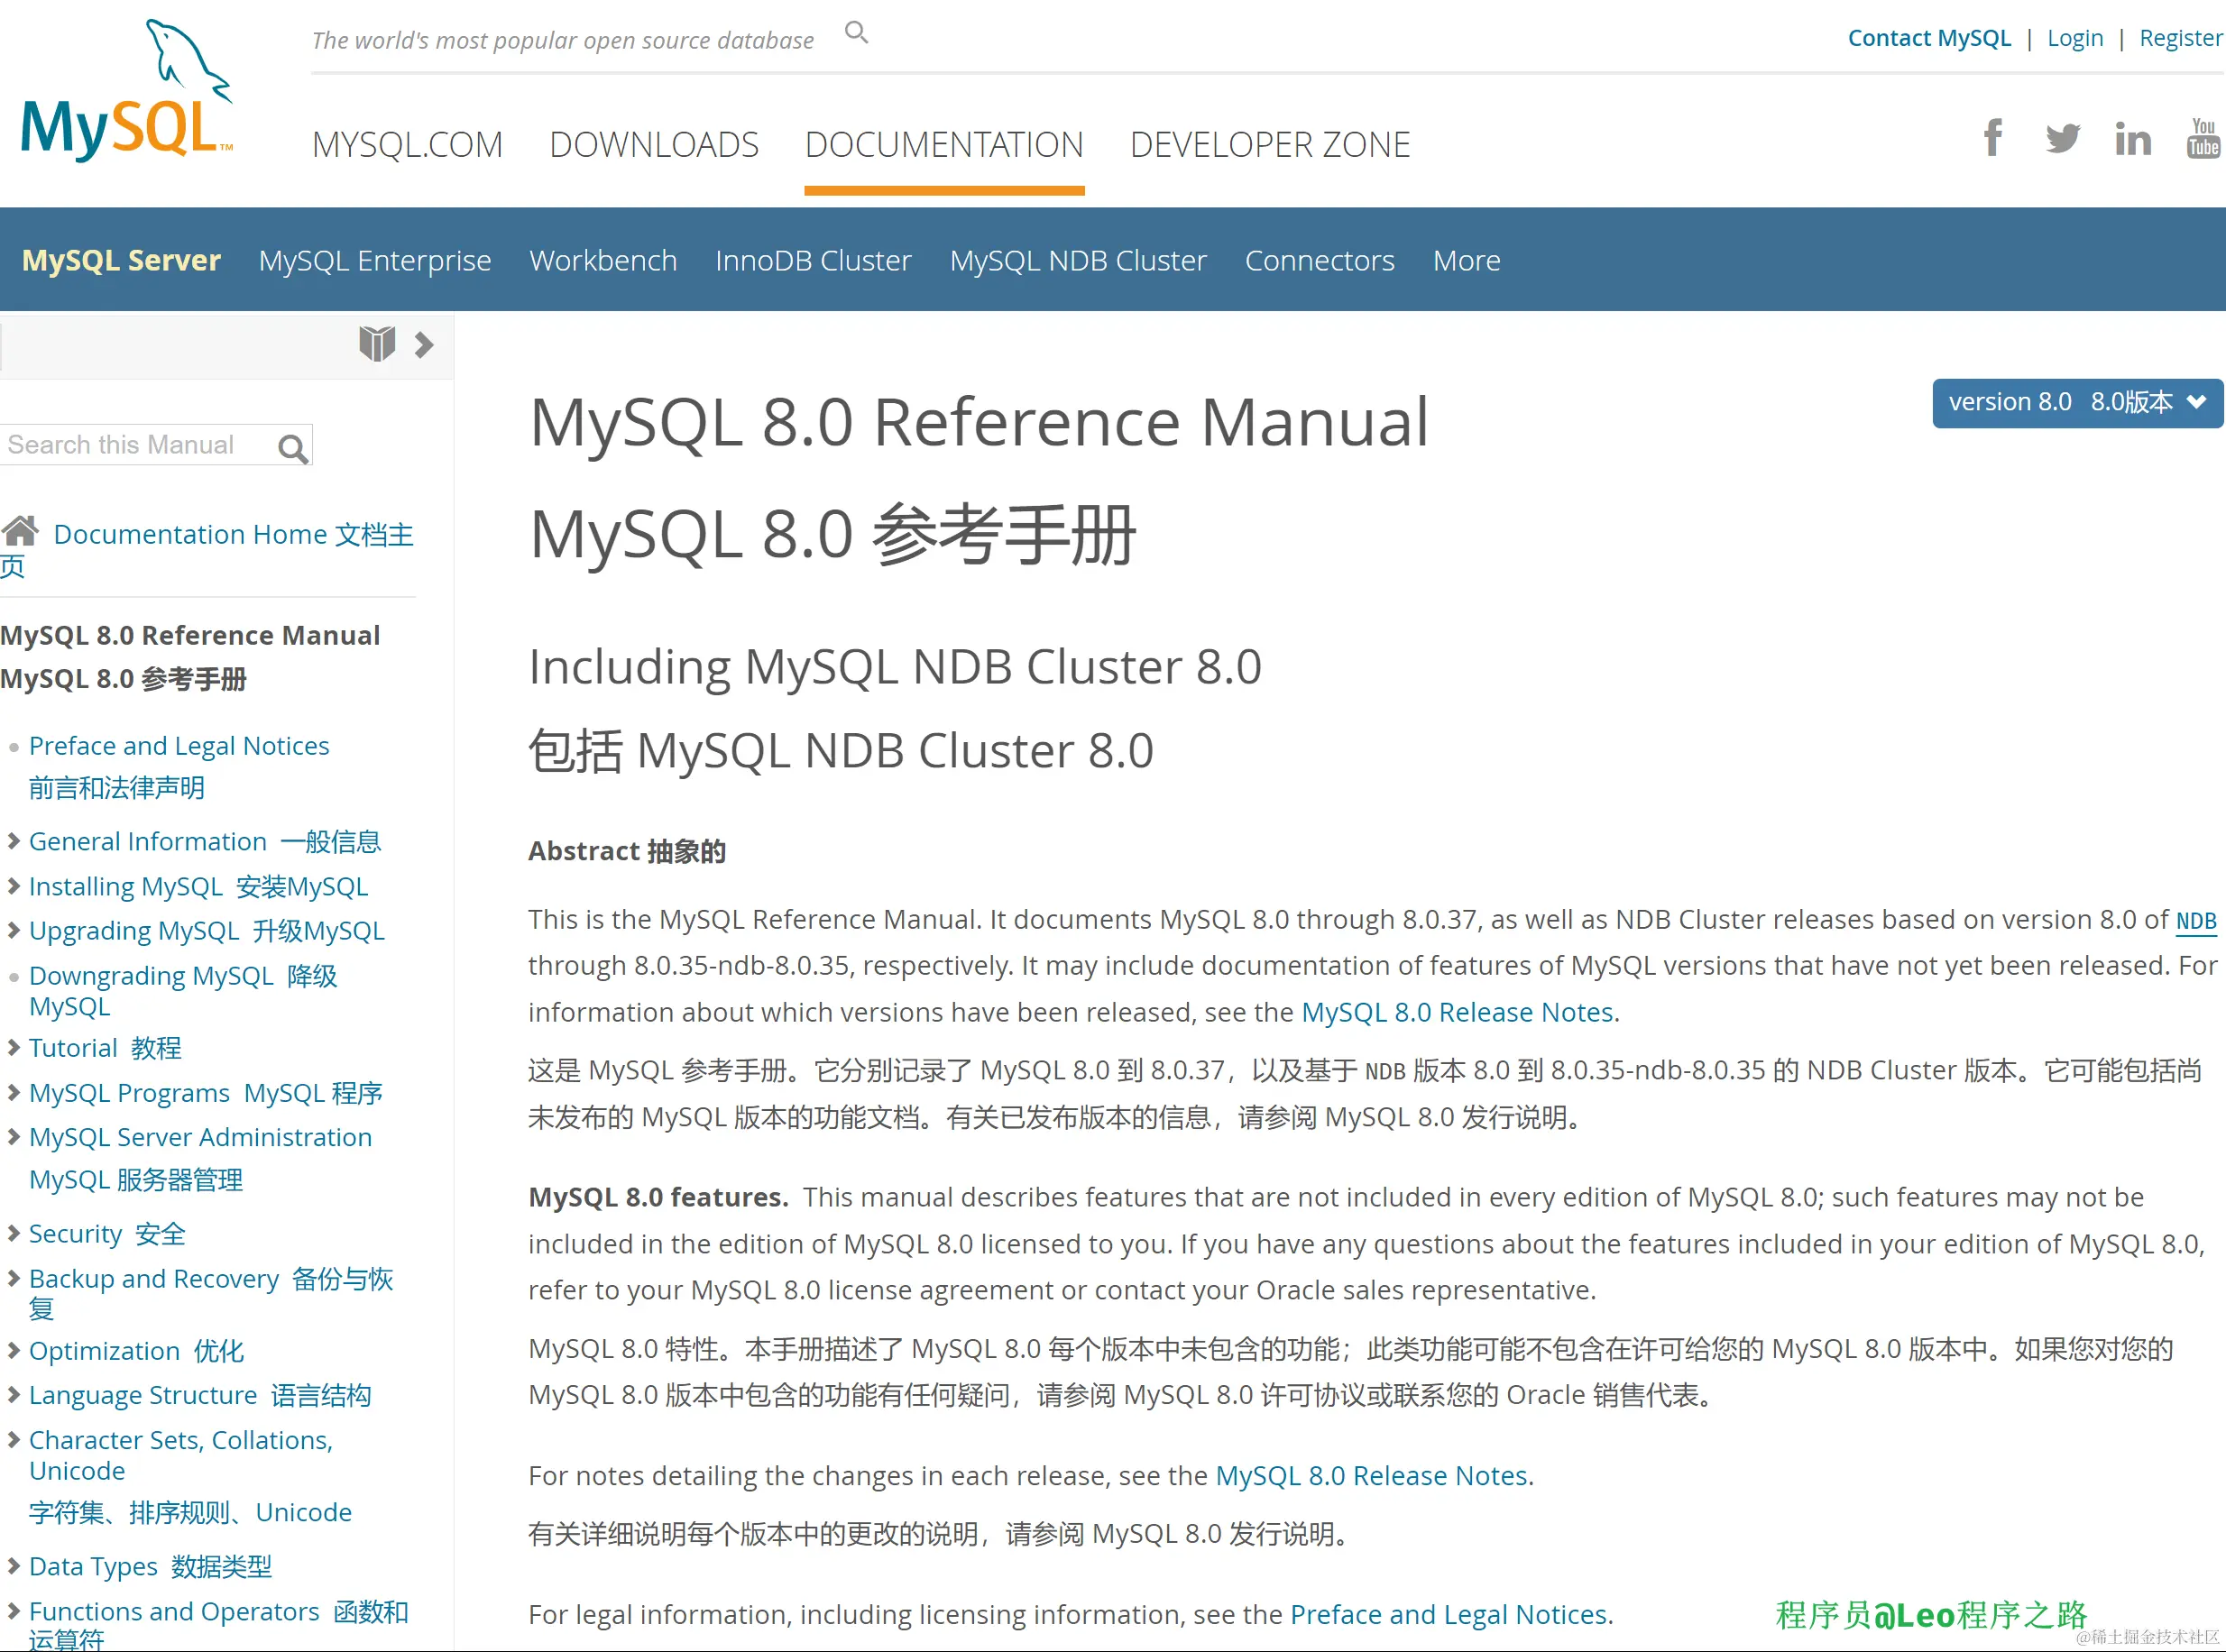Expand the Functions and Operators arrow
The width and height of the screenshot is (2226, 1652).
(x=14, y=1610)
